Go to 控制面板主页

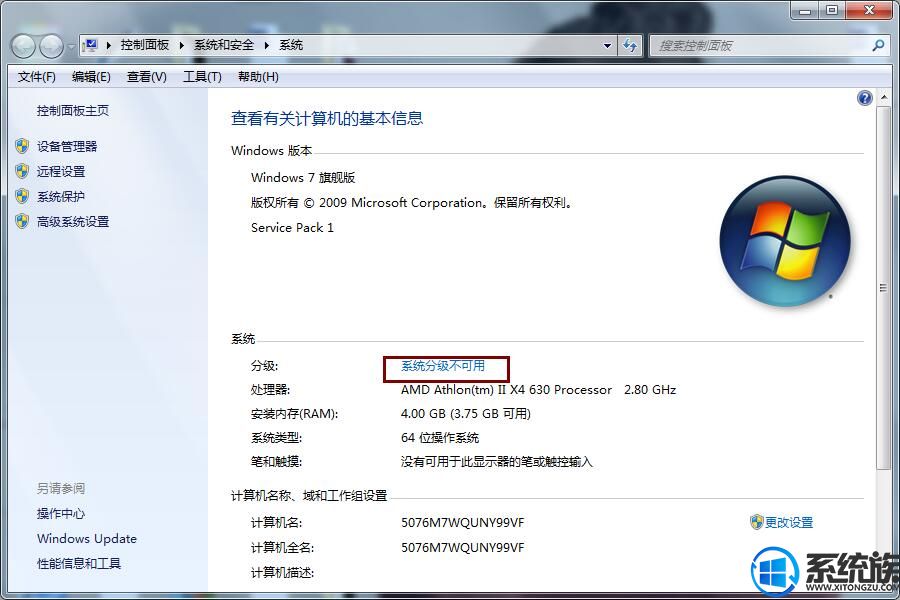pyautogui.click(x=73, y=110)
